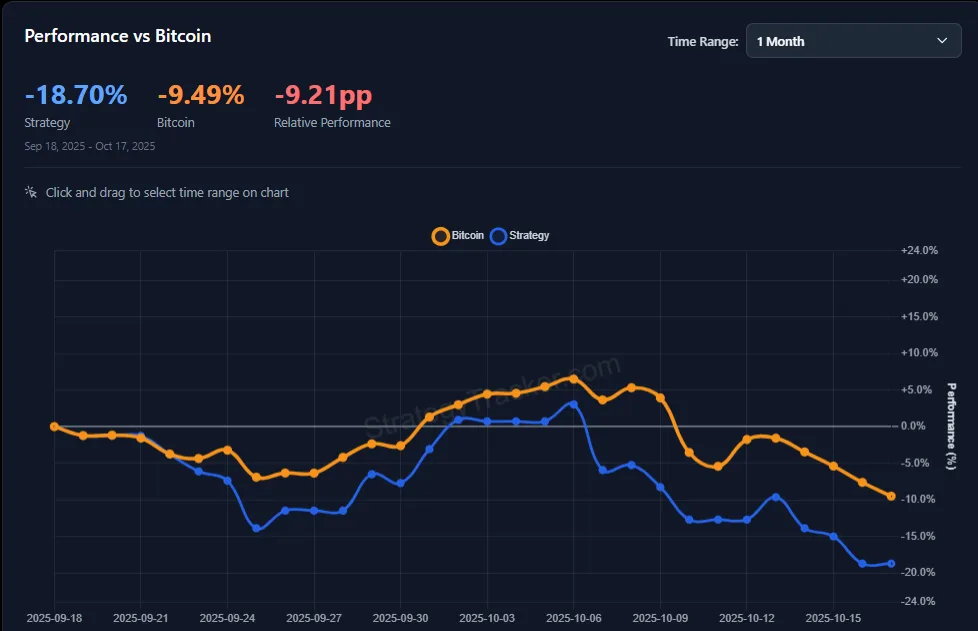Click the starting data point at 2025-09-18
This screenshot has width=978, height=631.
(54, 426)
